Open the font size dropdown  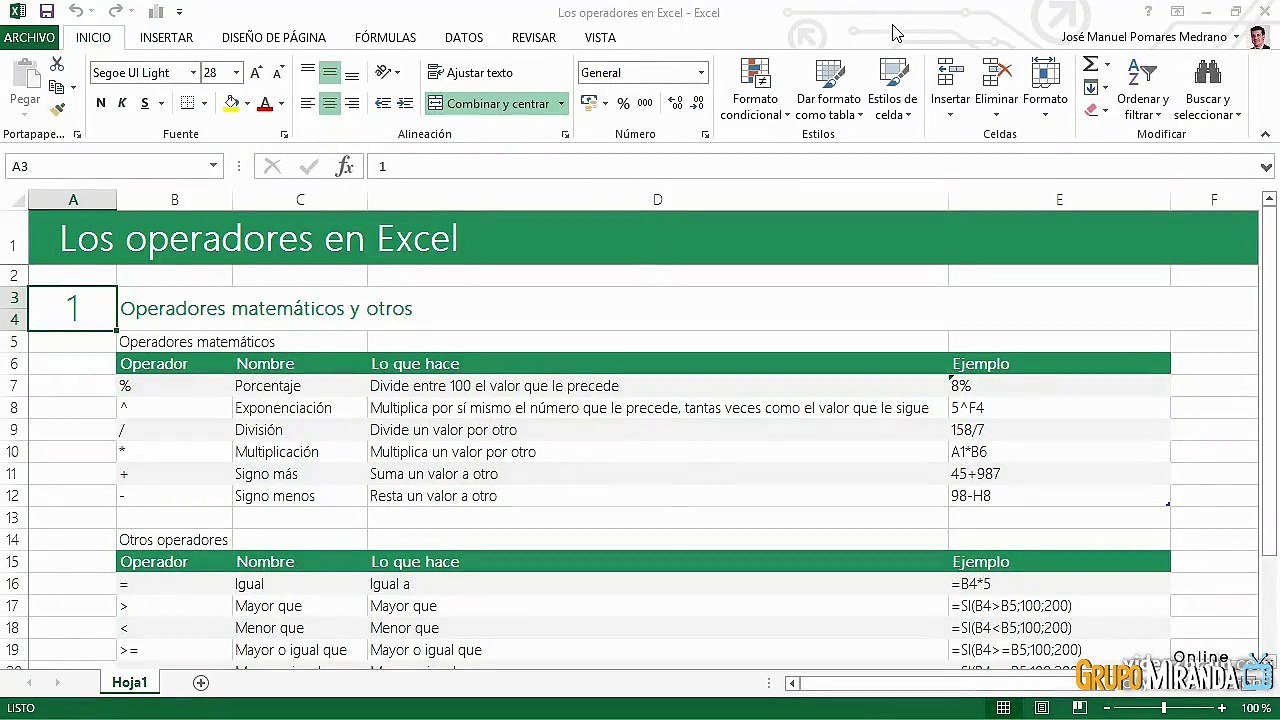(236, 72)
